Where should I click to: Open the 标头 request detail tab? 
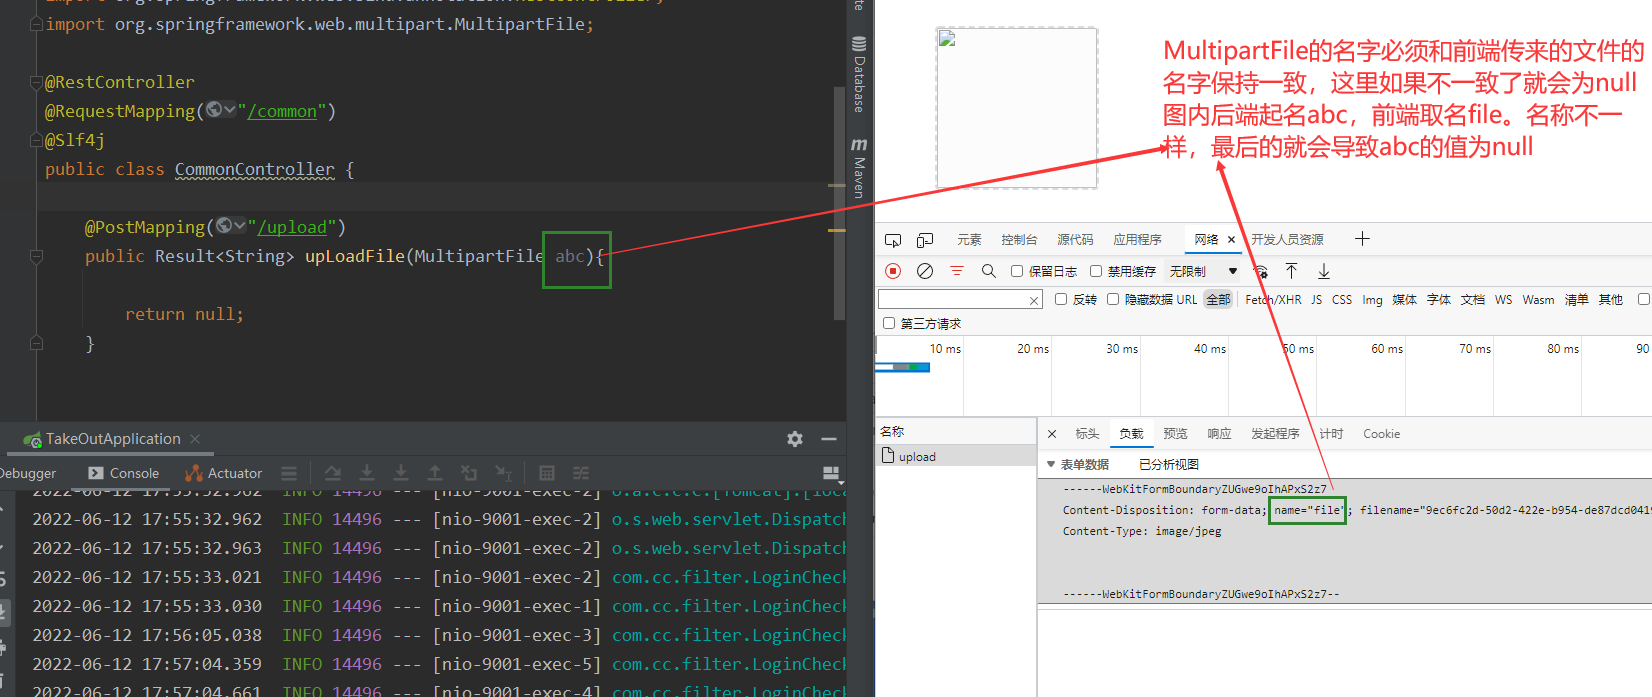point(1087,434)
